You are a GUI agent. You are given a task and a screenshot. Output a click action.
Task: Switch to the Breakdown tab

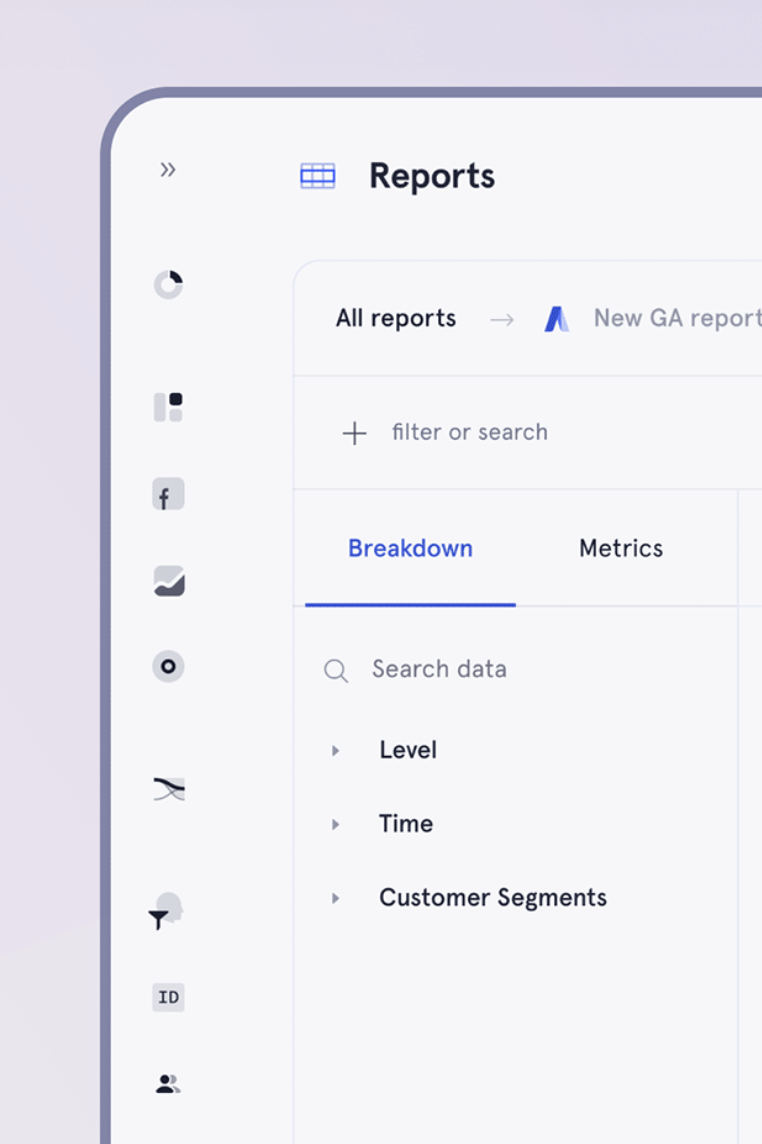point(410,548)
